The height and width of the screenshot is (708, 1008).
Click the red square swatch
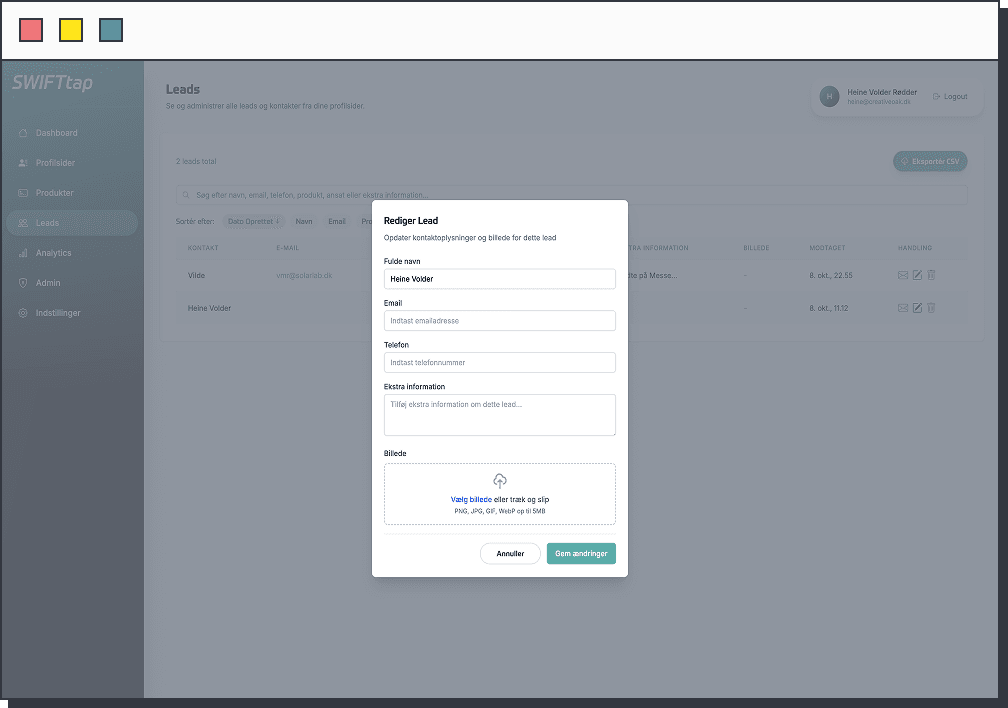coord(31,30)
